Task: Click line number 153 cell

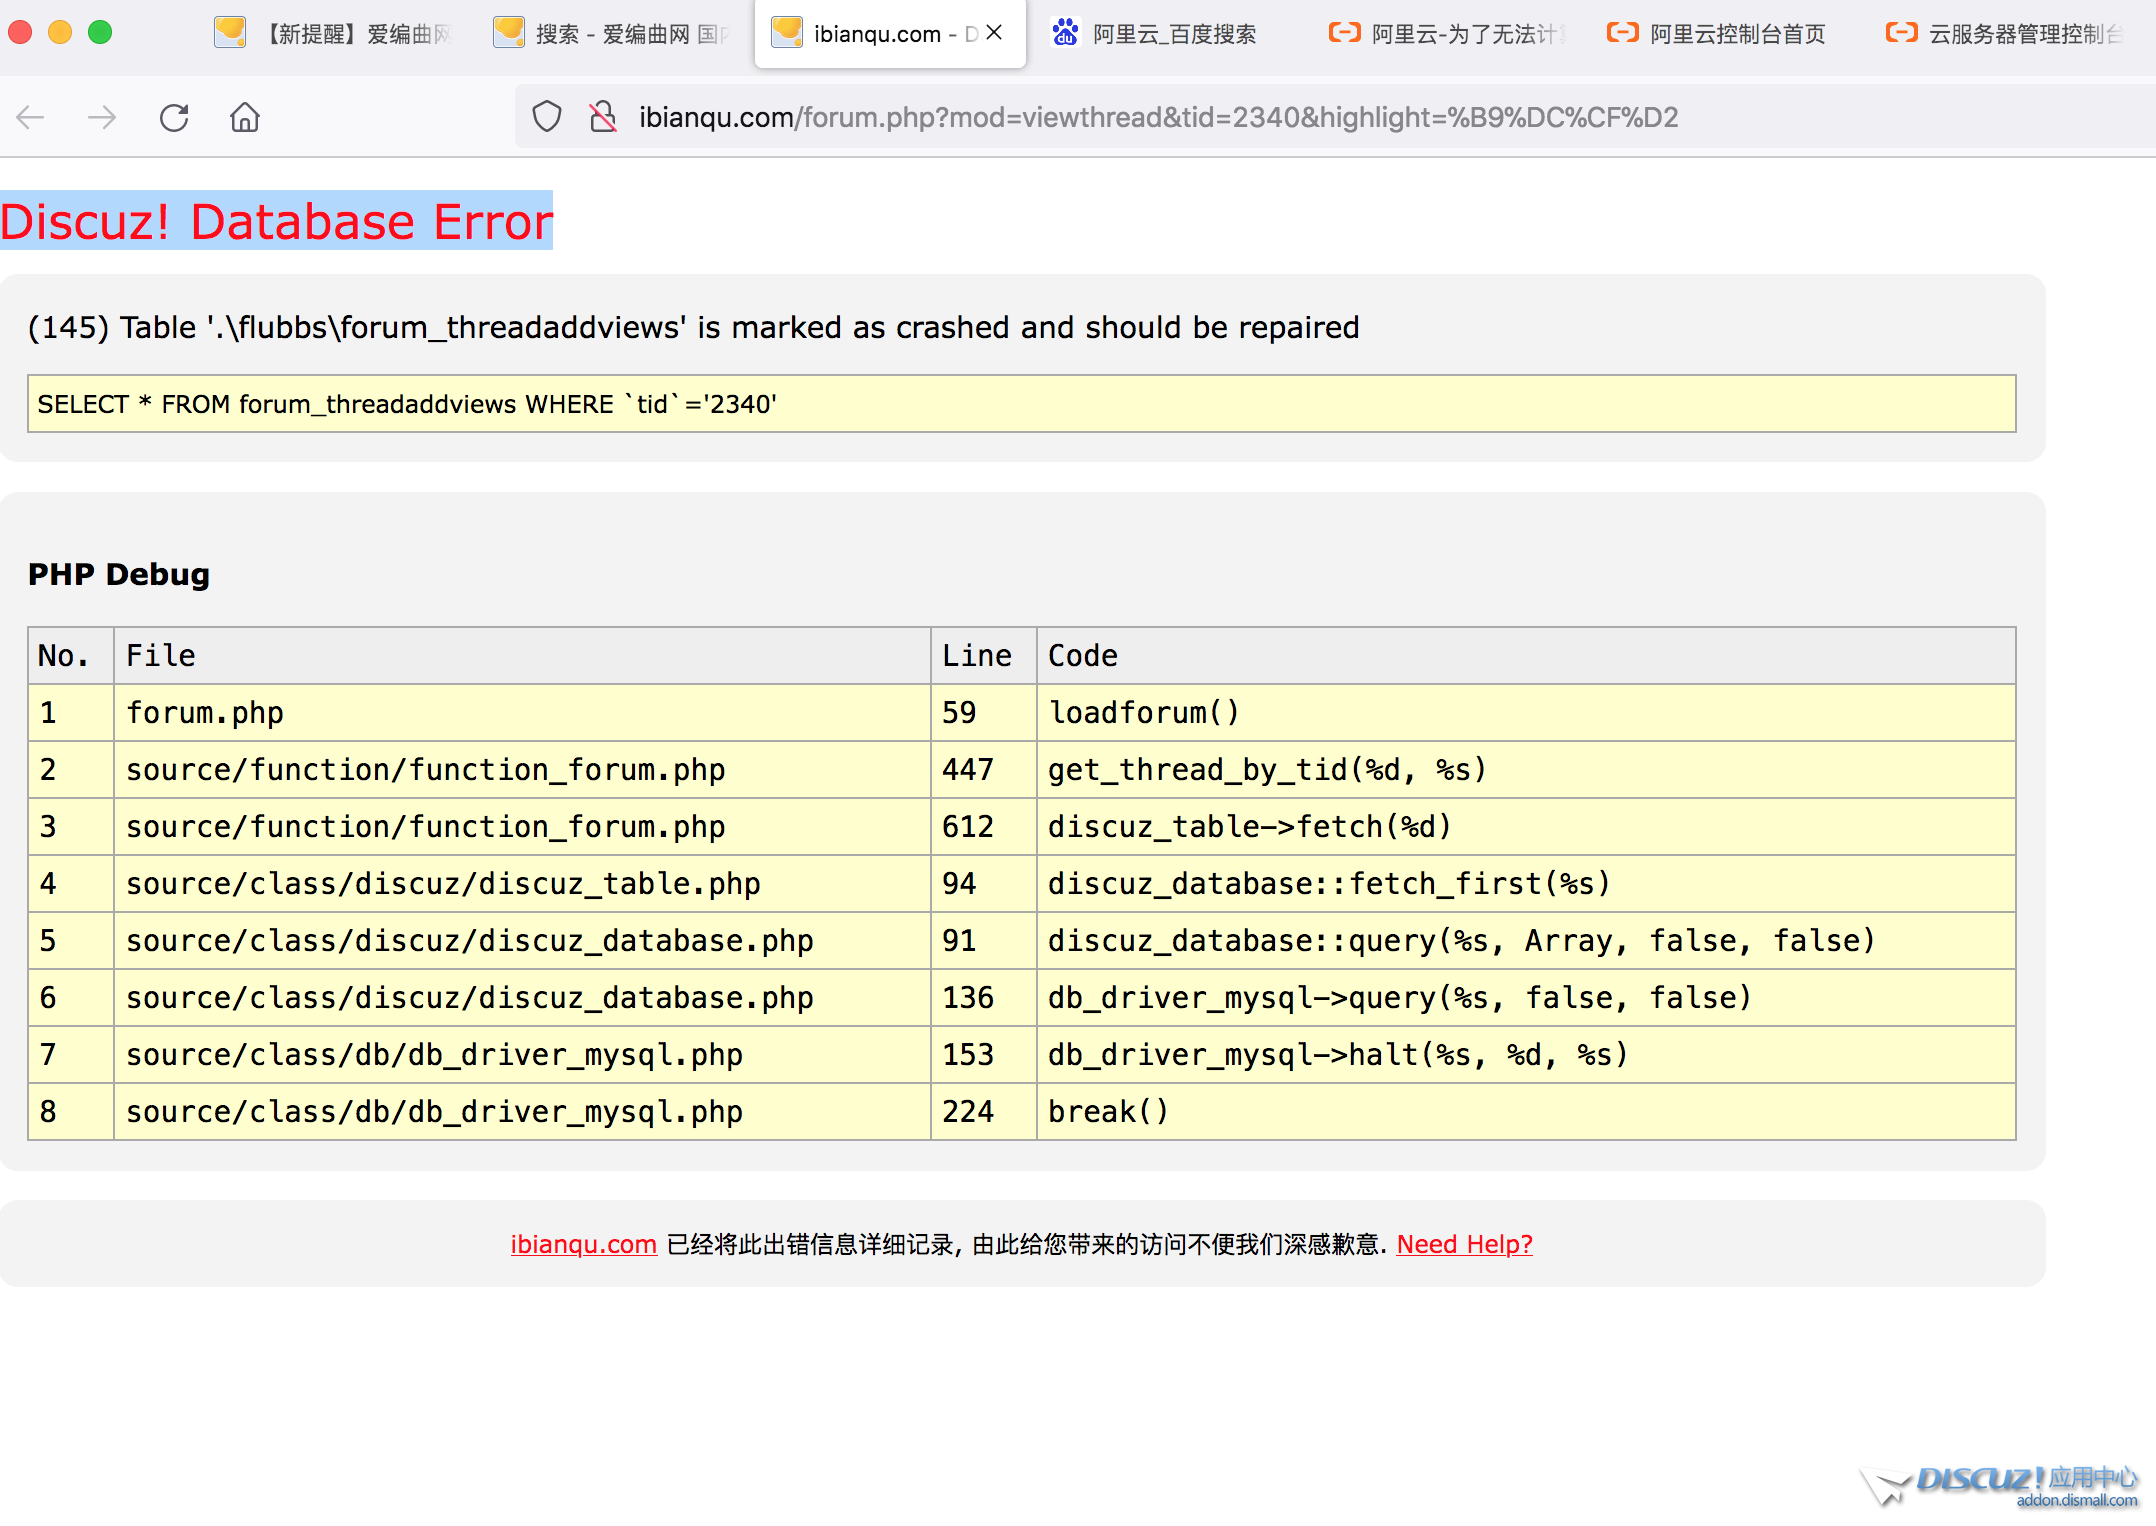Action: point(984,1055)
